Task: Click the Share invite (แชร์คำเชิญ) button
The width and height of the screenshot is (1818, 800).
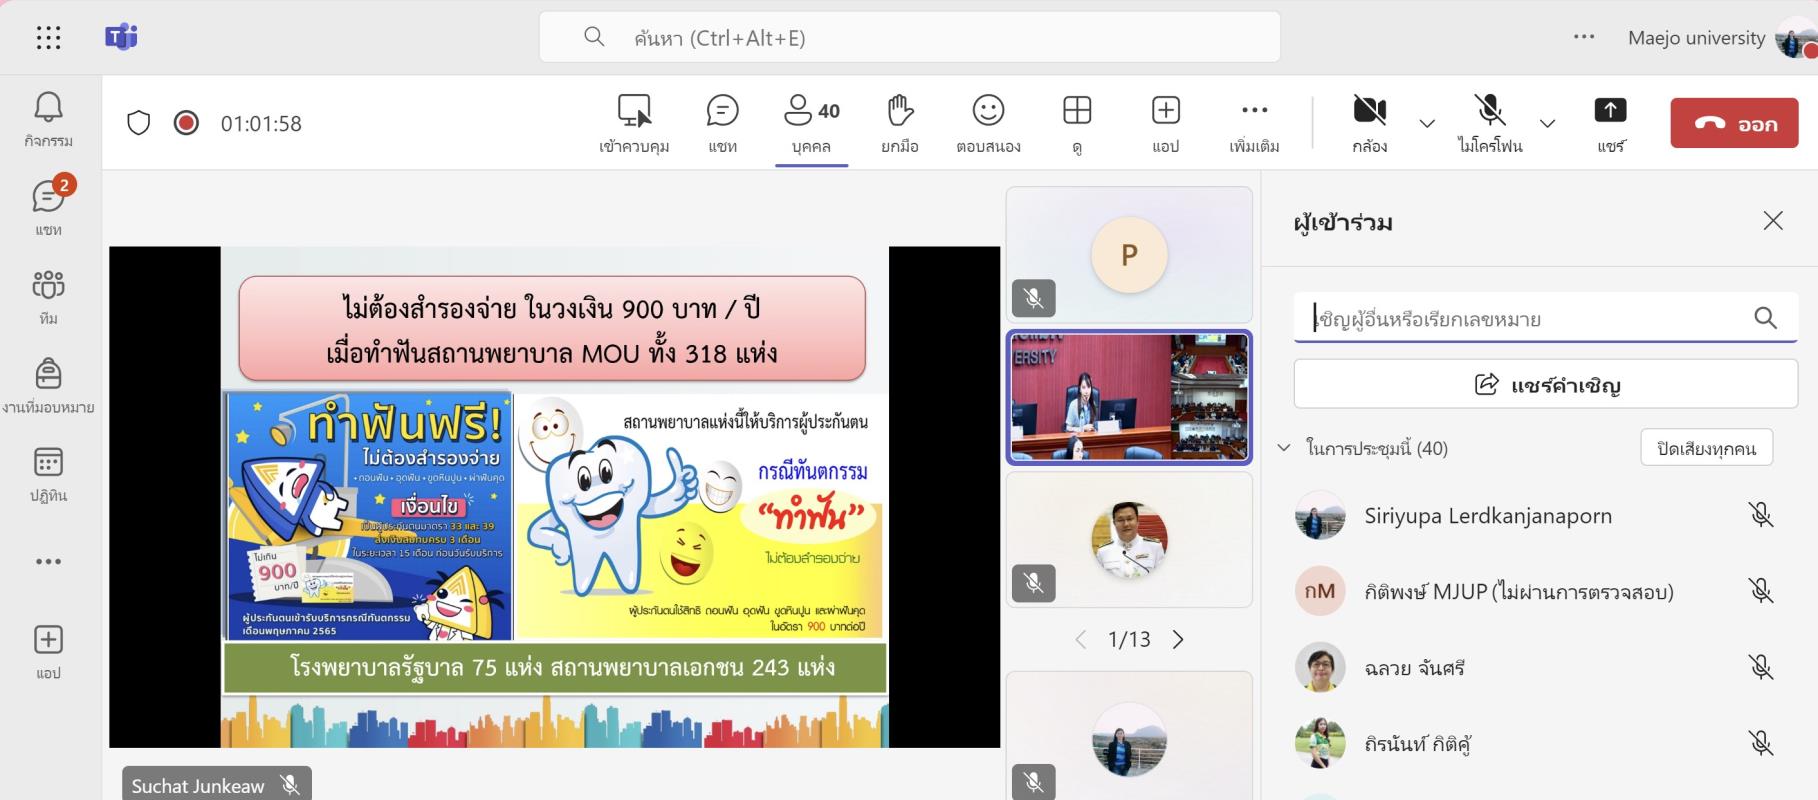Action: [1545, 385]
